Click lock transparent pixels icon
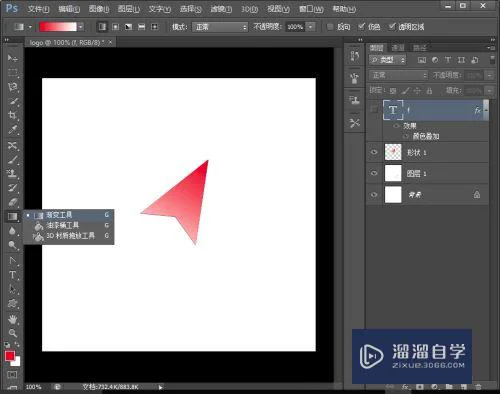This screenshot has width=500, height=394. coord(393,91)
